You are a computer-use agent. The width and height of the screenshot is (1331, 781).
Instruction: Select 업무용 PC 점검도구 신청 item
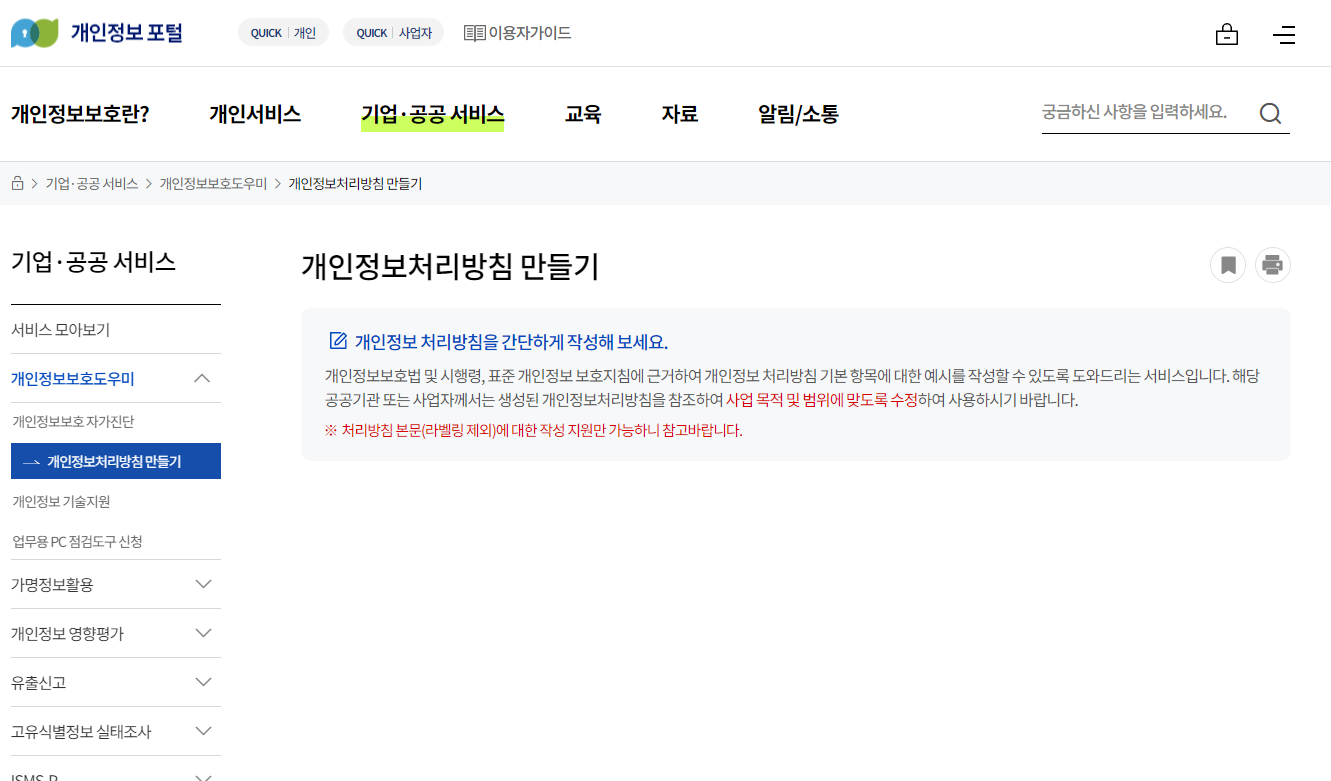(77, 541)
